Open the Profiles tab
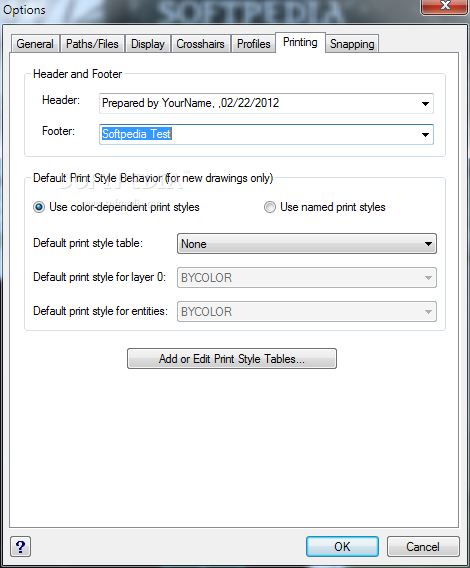 [254, 44]
